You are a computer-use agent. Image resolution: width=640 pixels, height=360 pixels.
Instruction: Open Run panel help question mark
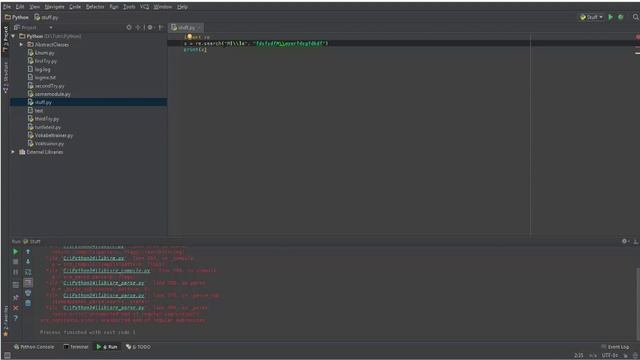pos(15,318)
